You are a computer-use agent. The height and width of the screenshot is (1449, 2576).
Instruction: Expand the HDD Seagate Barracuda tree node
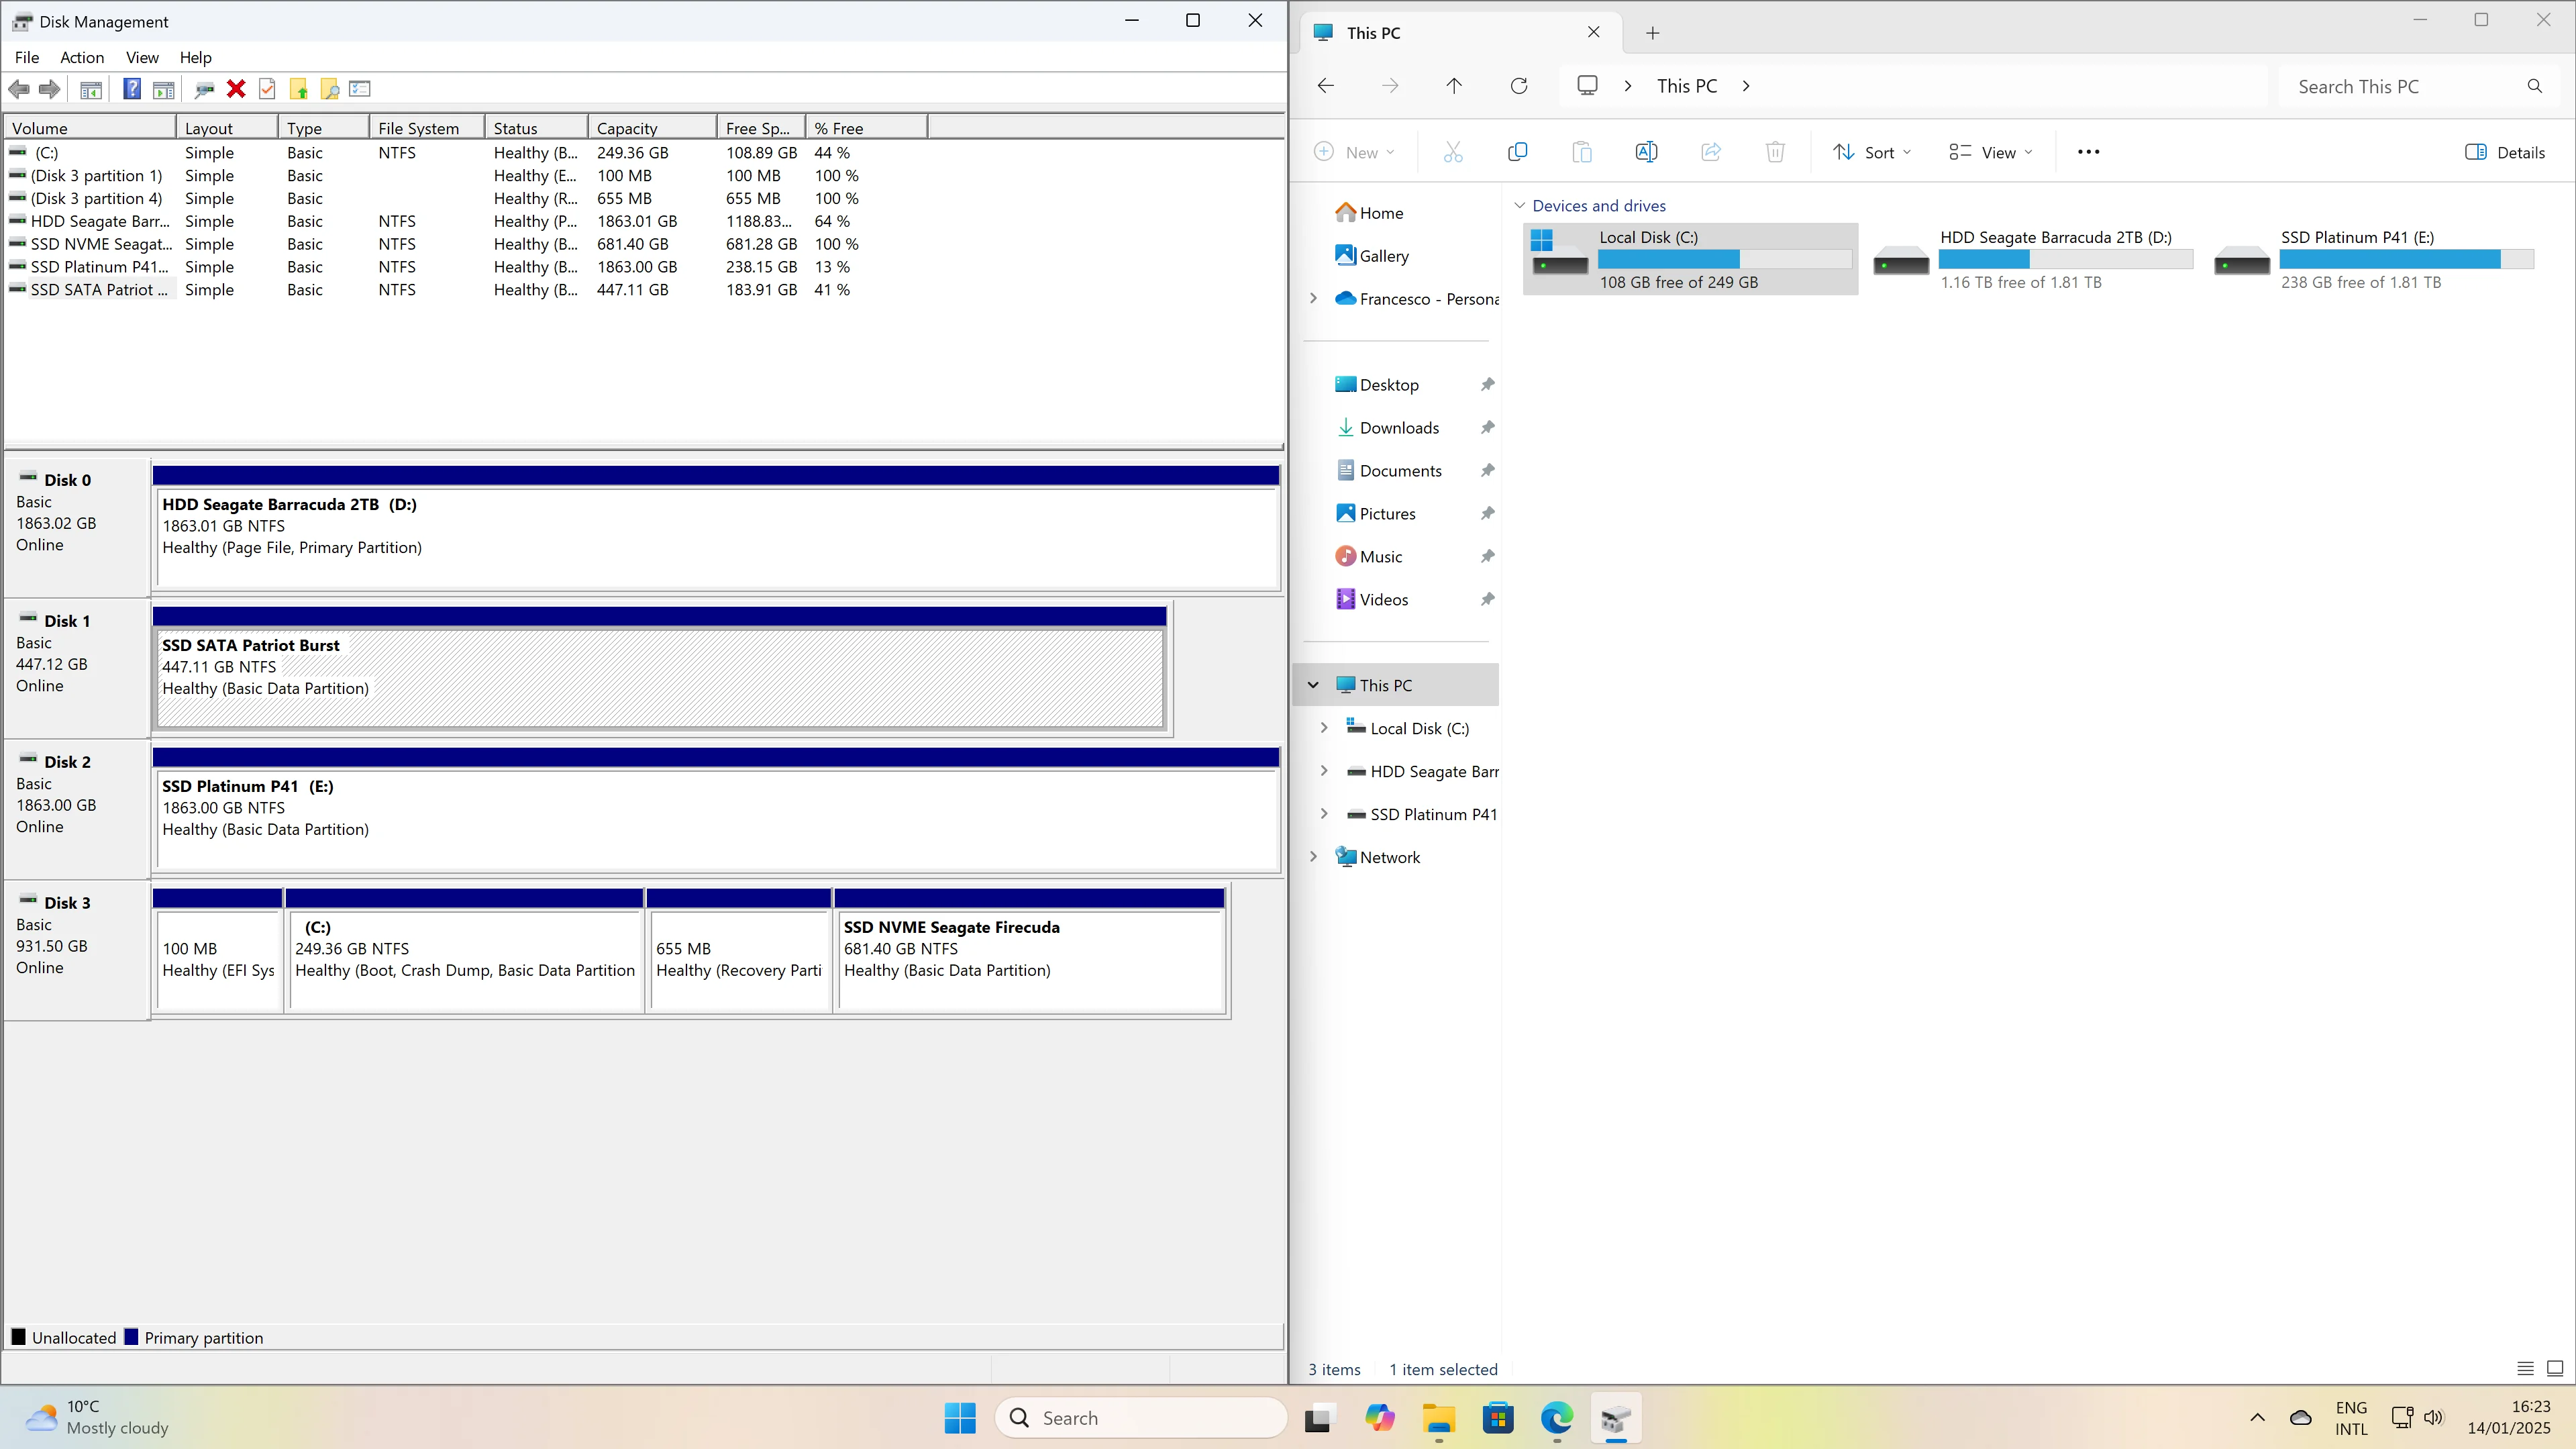[x=1324, y=771]
